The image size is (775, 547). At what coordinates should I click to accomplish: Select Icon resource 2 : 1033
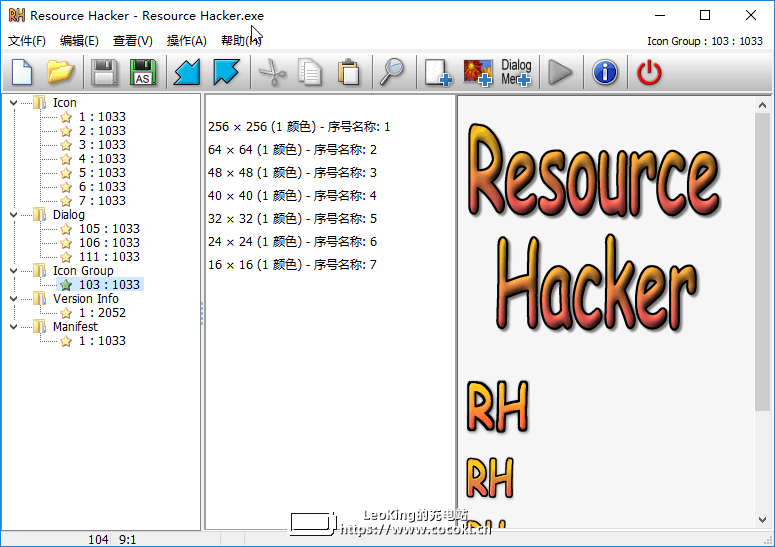tap(102, 131)
